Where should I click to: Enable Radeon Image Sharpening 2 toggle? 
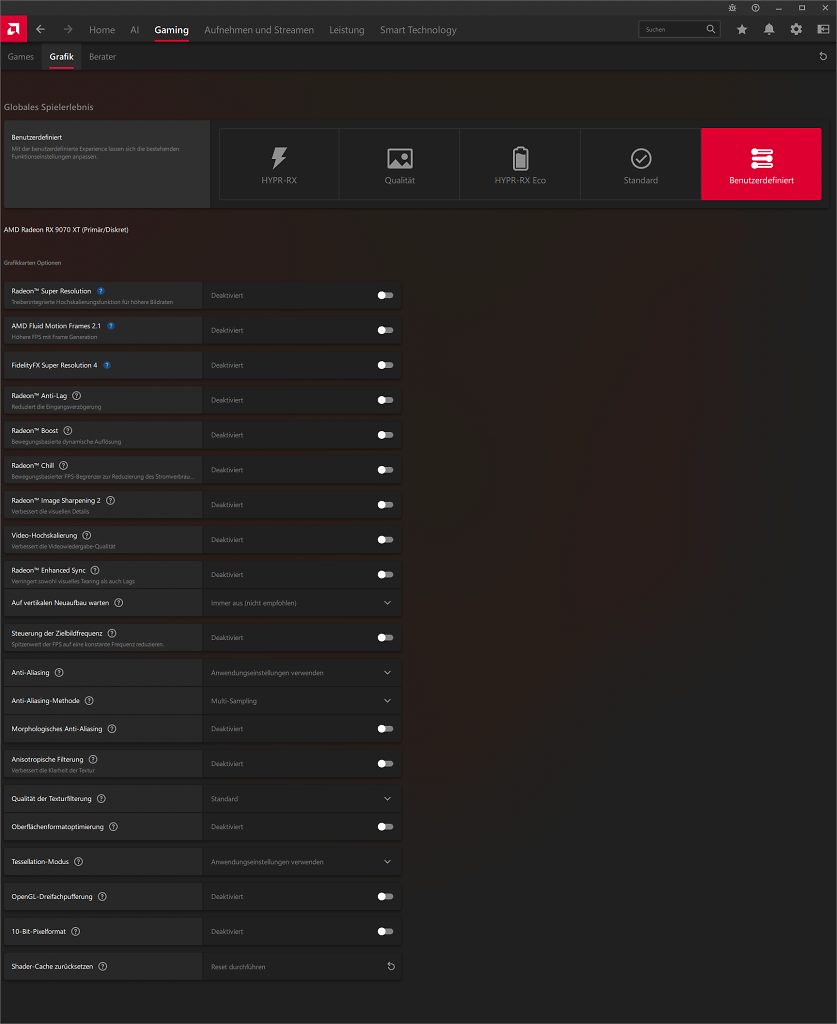coord(385,505)
